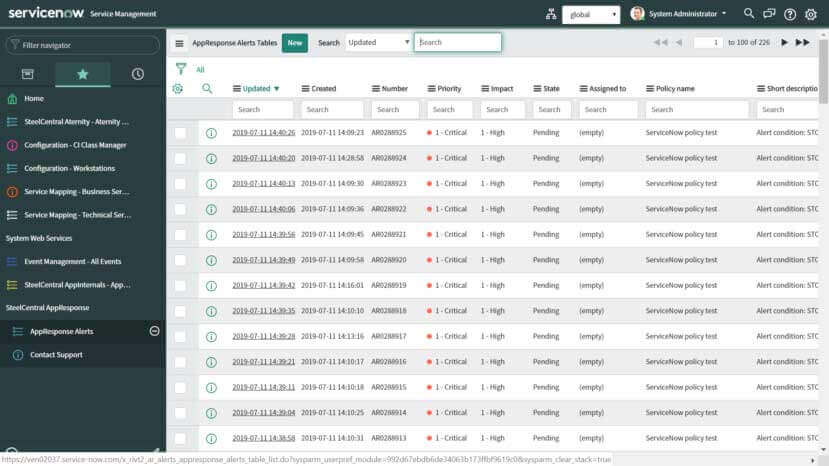Viewport: 829px width, 466px height.
Task: Select checkbox for row AR0288922
Action: click(180, 209)
